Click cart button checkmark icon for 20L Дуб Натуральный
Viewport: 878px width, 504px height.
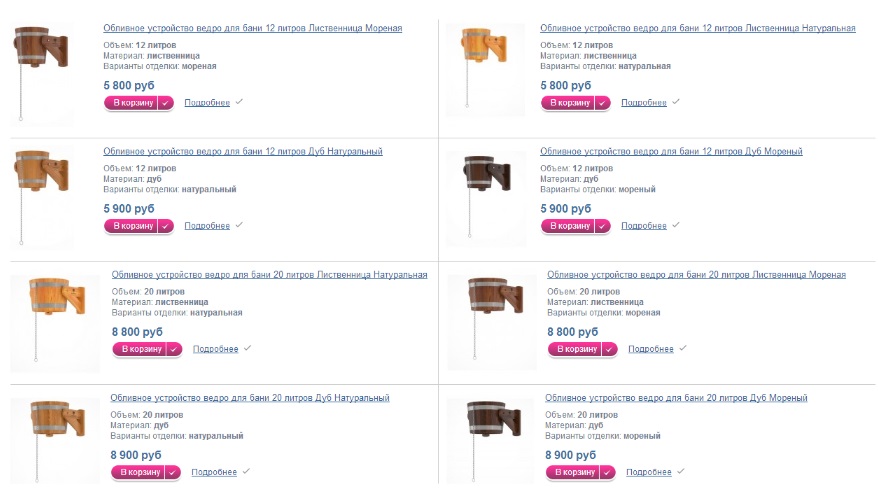tap(172, 472)
